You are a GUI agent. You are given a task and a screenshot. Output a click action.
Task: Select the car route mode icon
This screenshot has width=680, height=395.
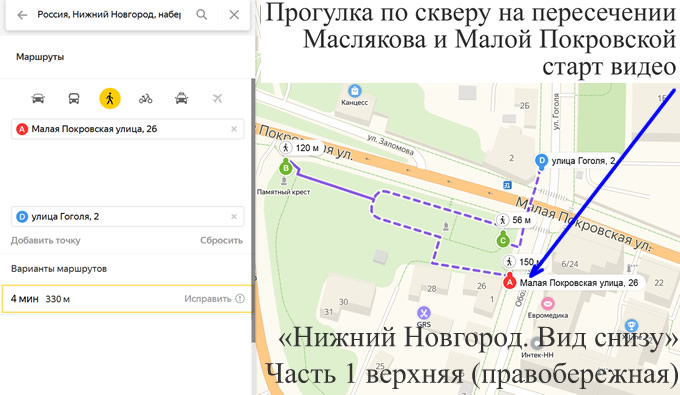(38, 98)
